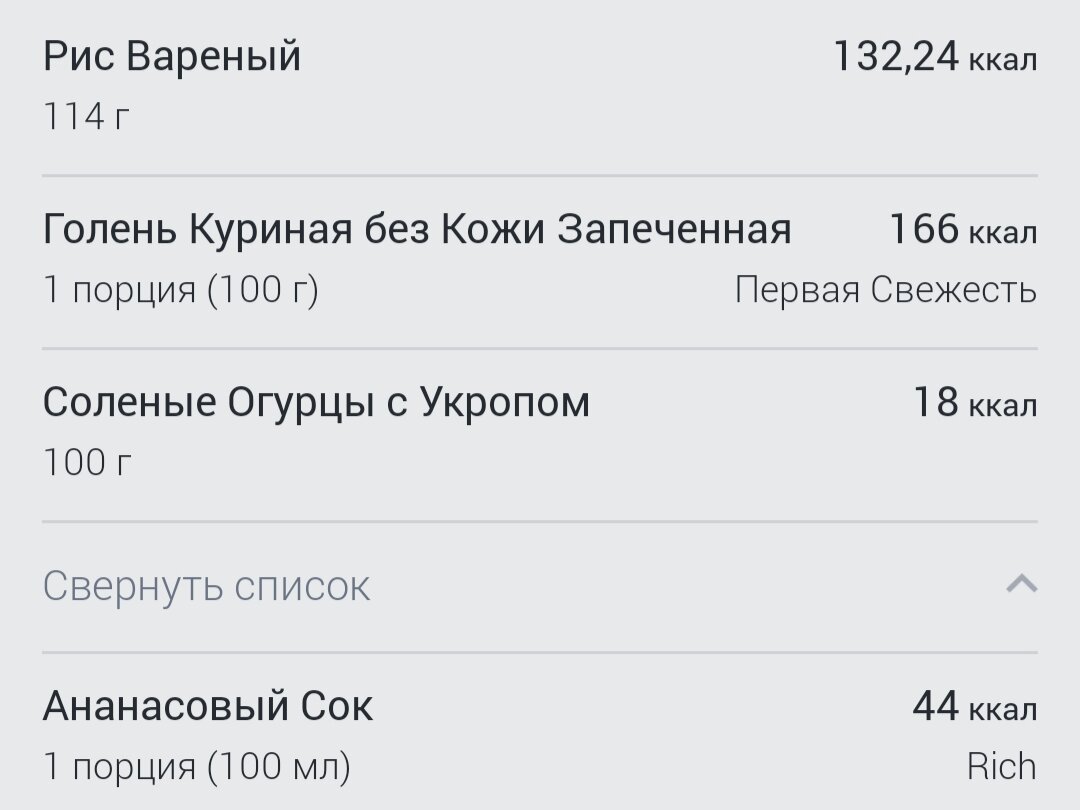The width and height of the screenshot is (1080, 810).
Task: Click the brand label 'Первая Свежесть'
Action: (x=886, y=289)
